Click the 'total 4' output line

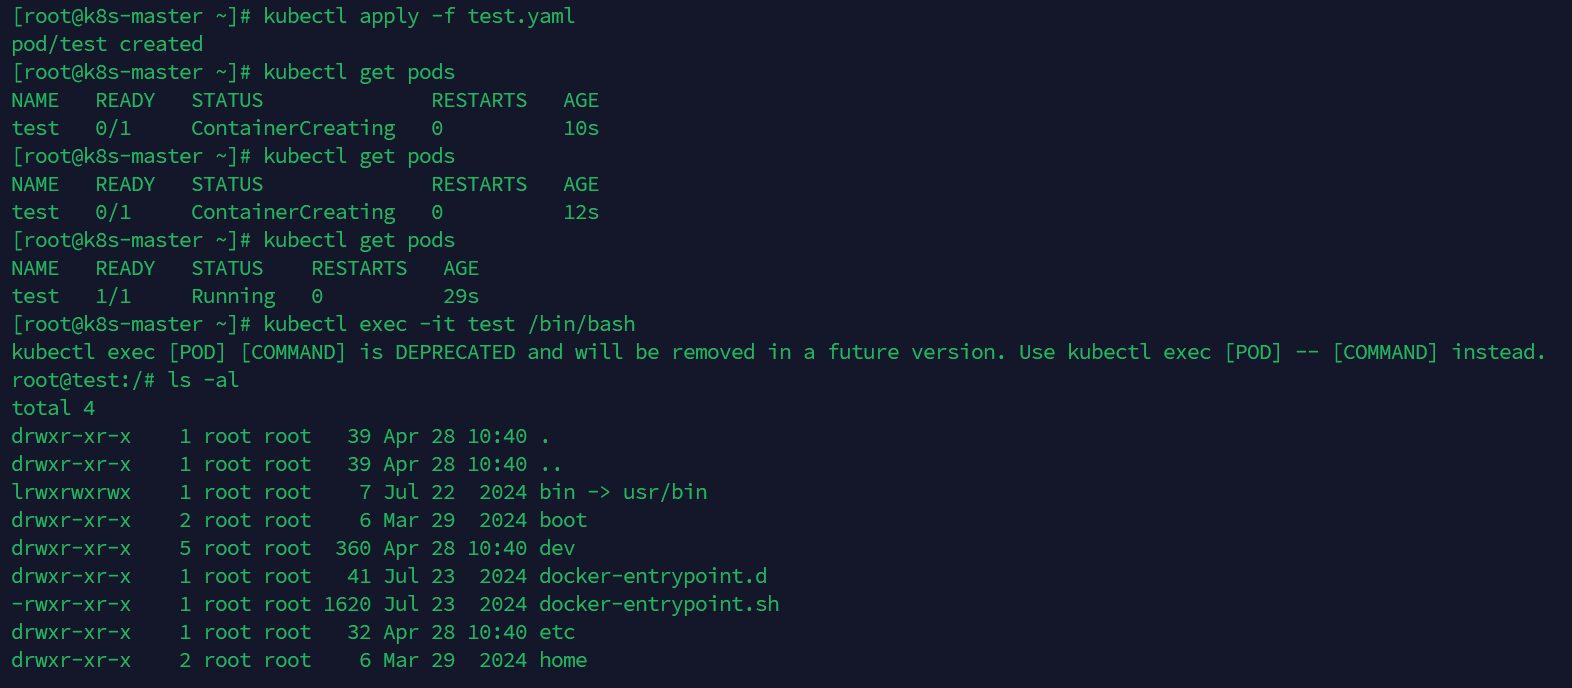[53, 409]
